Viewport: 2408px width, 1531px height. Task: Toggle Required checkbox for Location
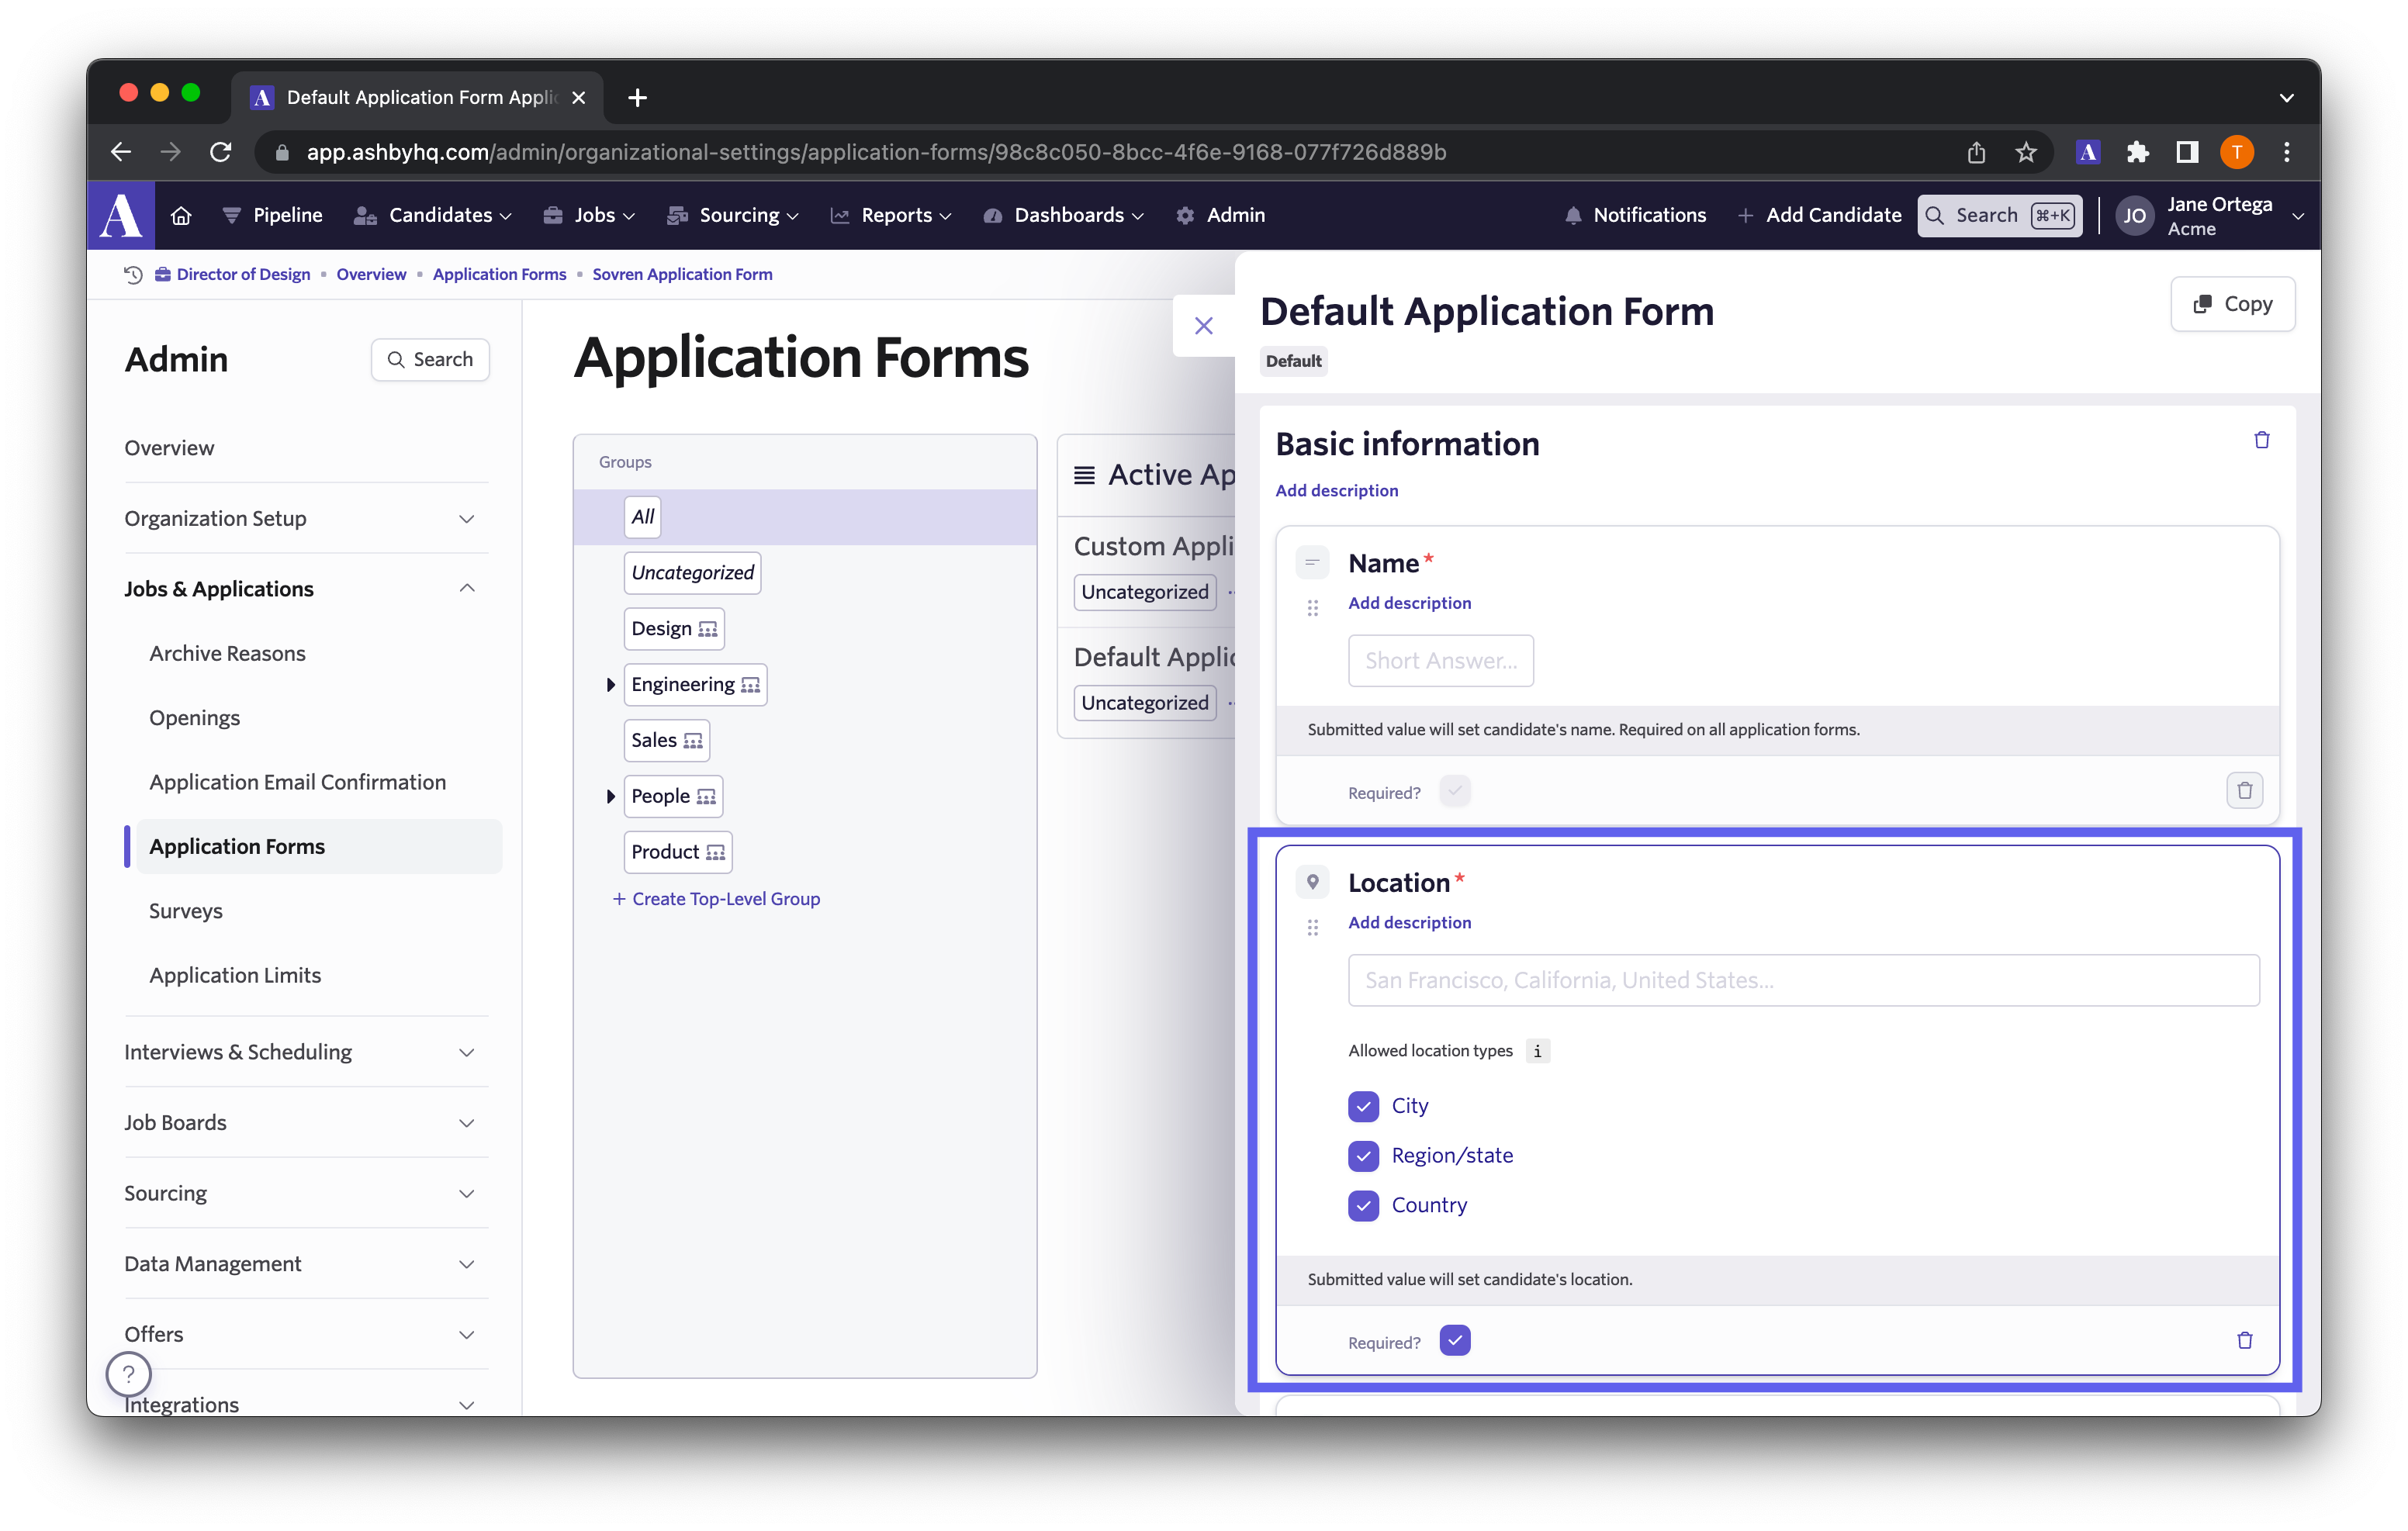(1454, 1340)
